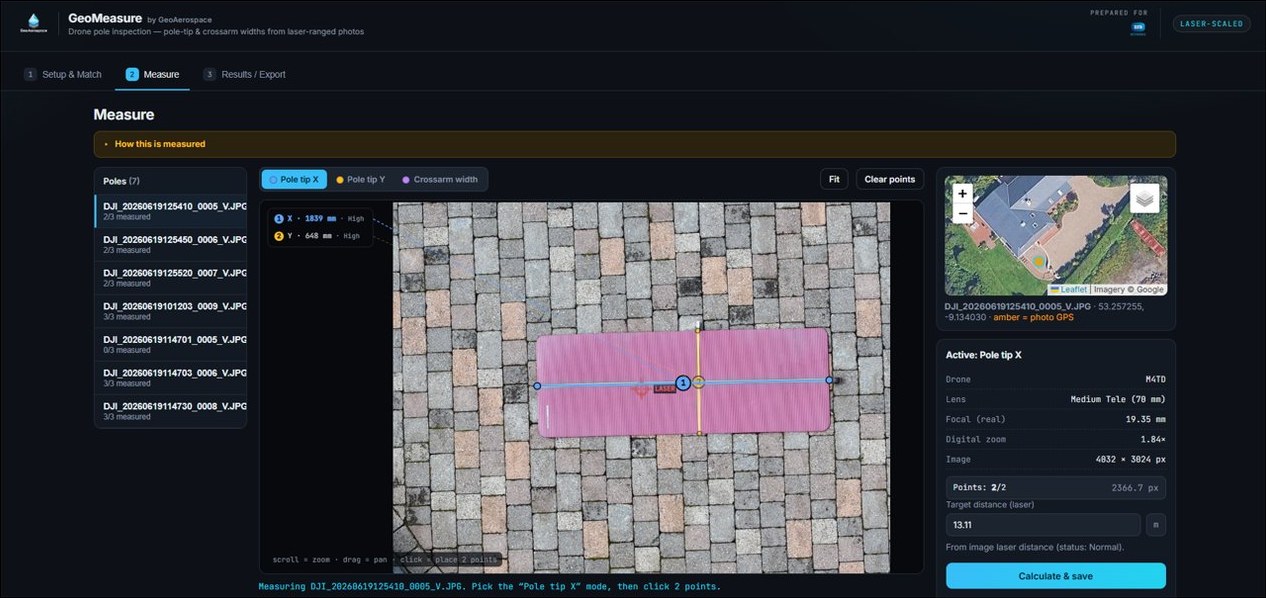Viewport: 1266px width, 598px height.
Task: Open the Setup & Match step tab
Action: tap(63, 74)
